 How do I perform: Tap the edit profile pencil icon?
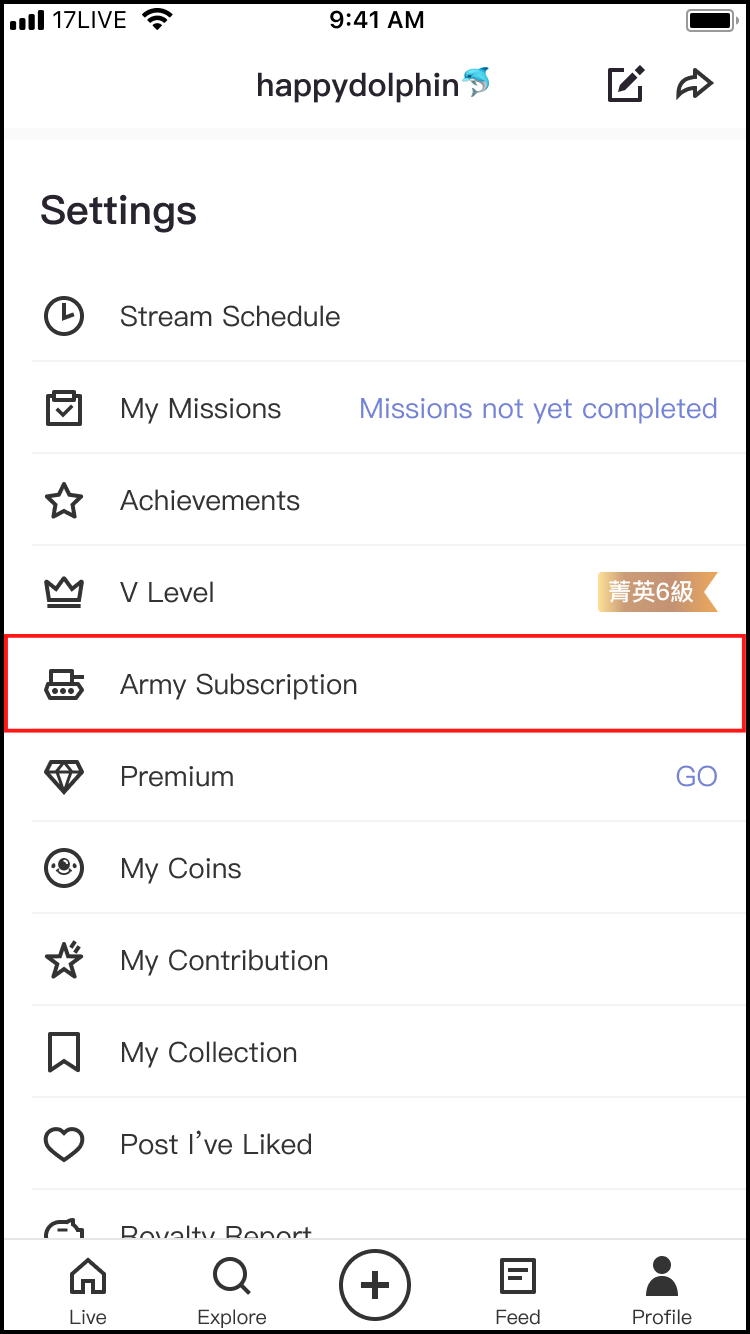(x=626, y=85)
